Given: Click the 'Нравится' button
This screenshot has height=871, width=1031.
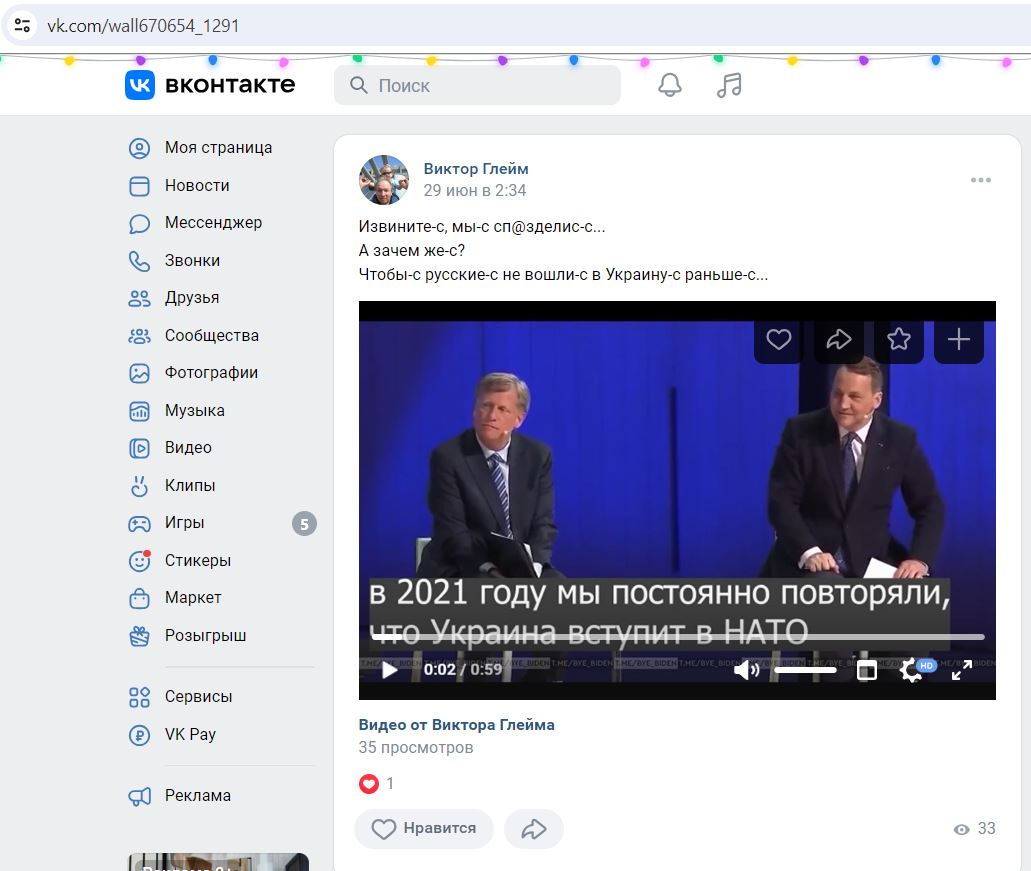Looking at the screenshot, I should [x=424, y=828].
